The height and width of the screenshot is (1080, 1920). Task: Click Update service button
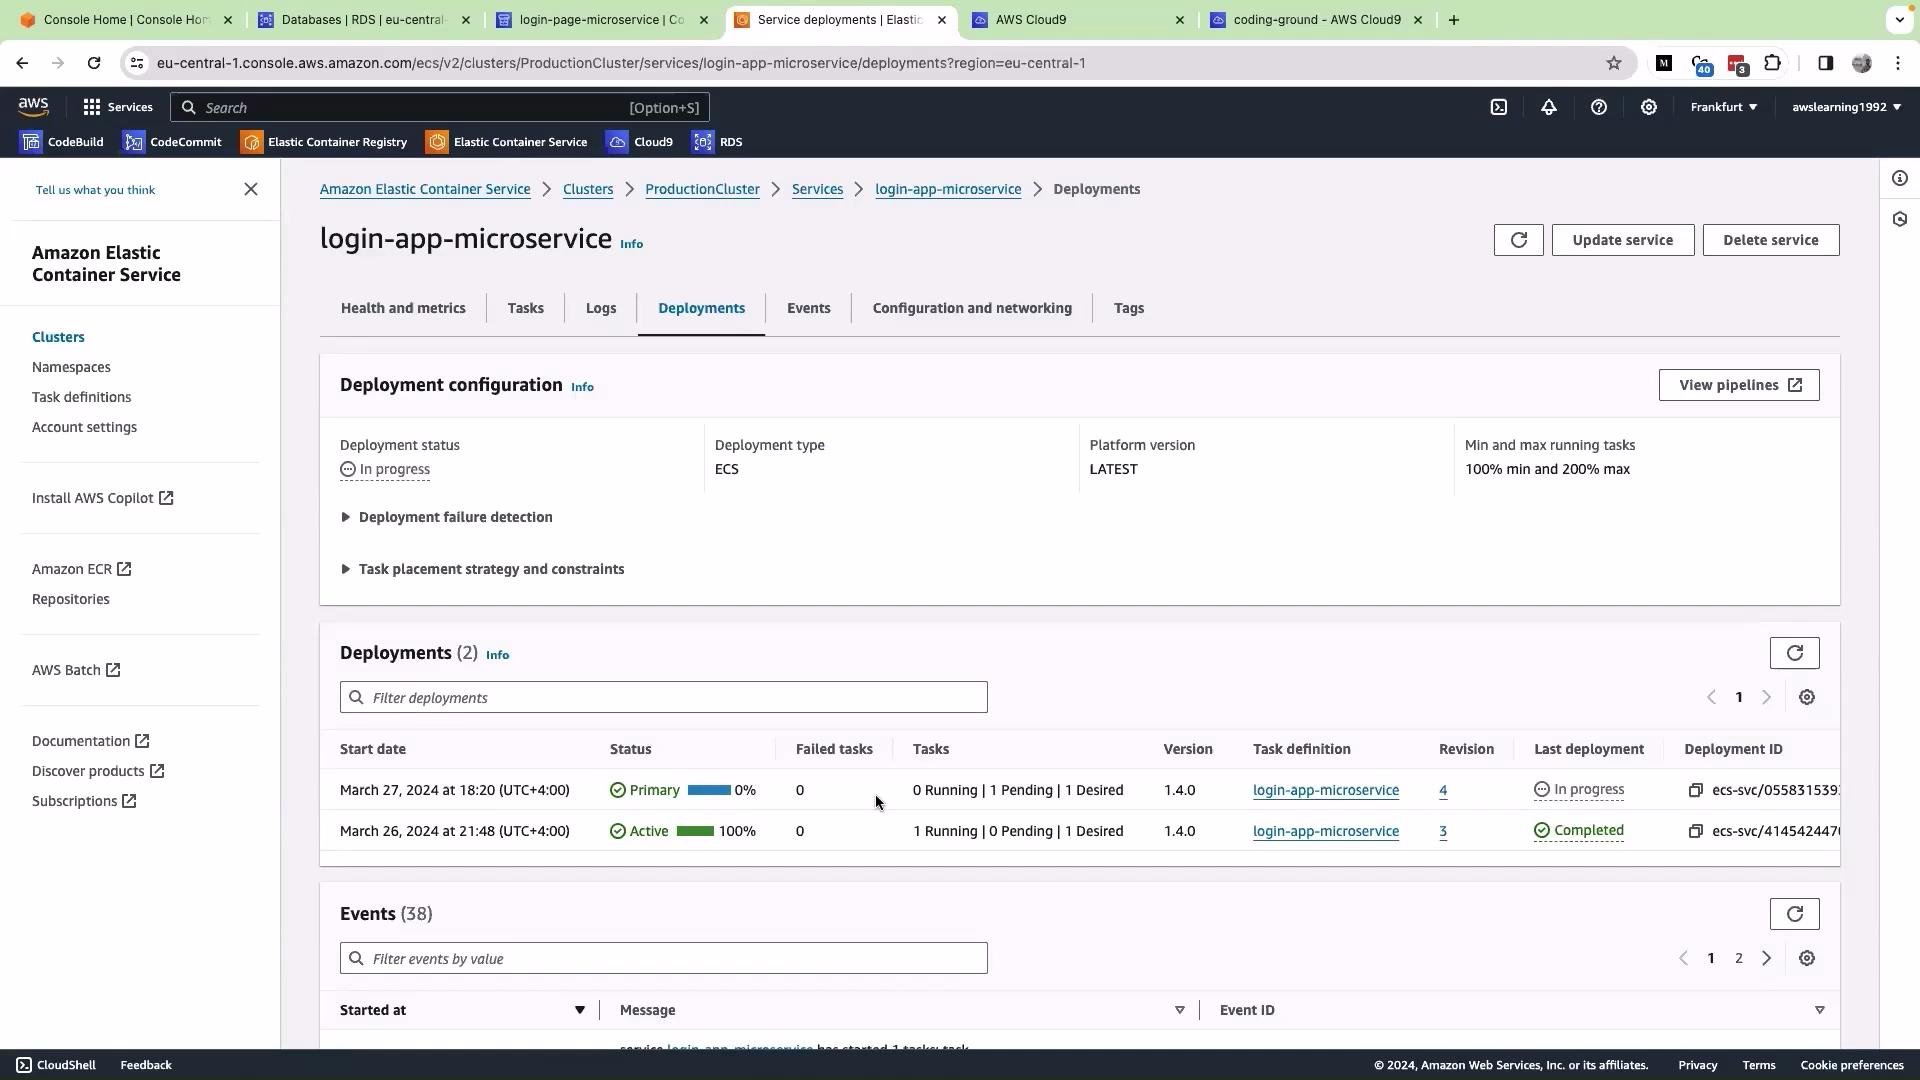coord(1622,240)
